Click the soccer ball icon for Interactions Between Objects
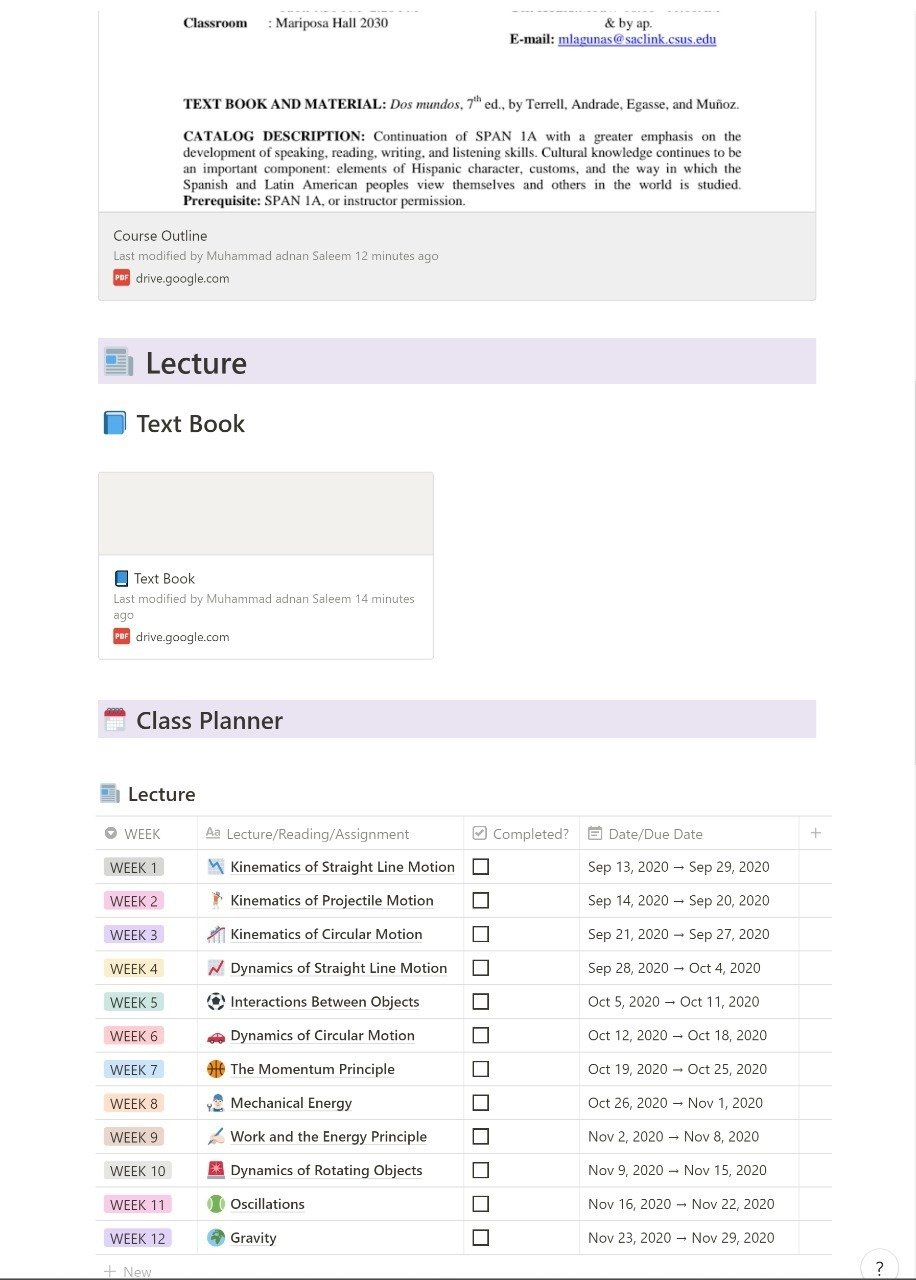 [216, 1001]
